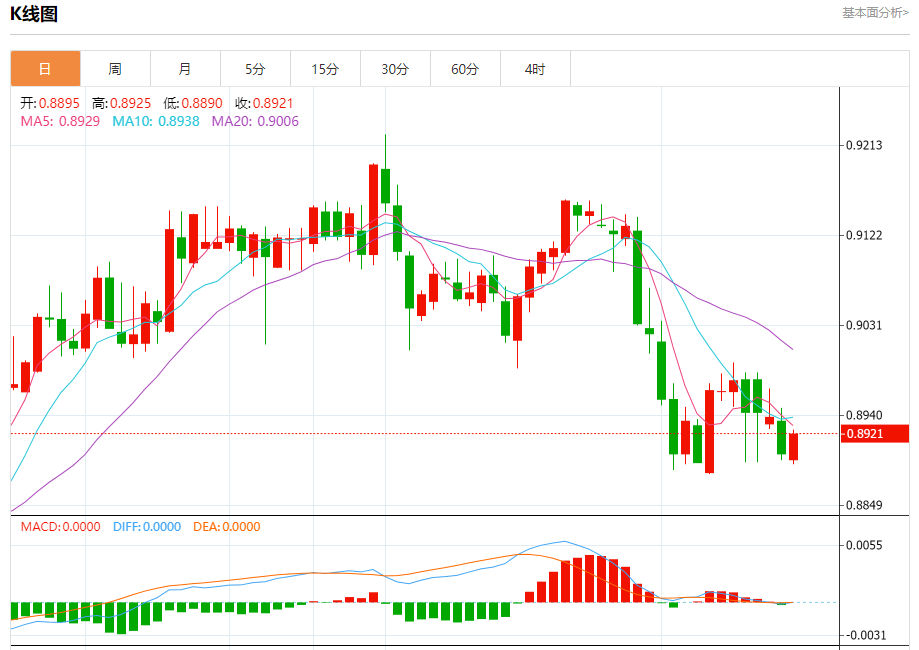
Task: Click the DIFF:0.0000 indicator label
Action: [x=147, y=526]
